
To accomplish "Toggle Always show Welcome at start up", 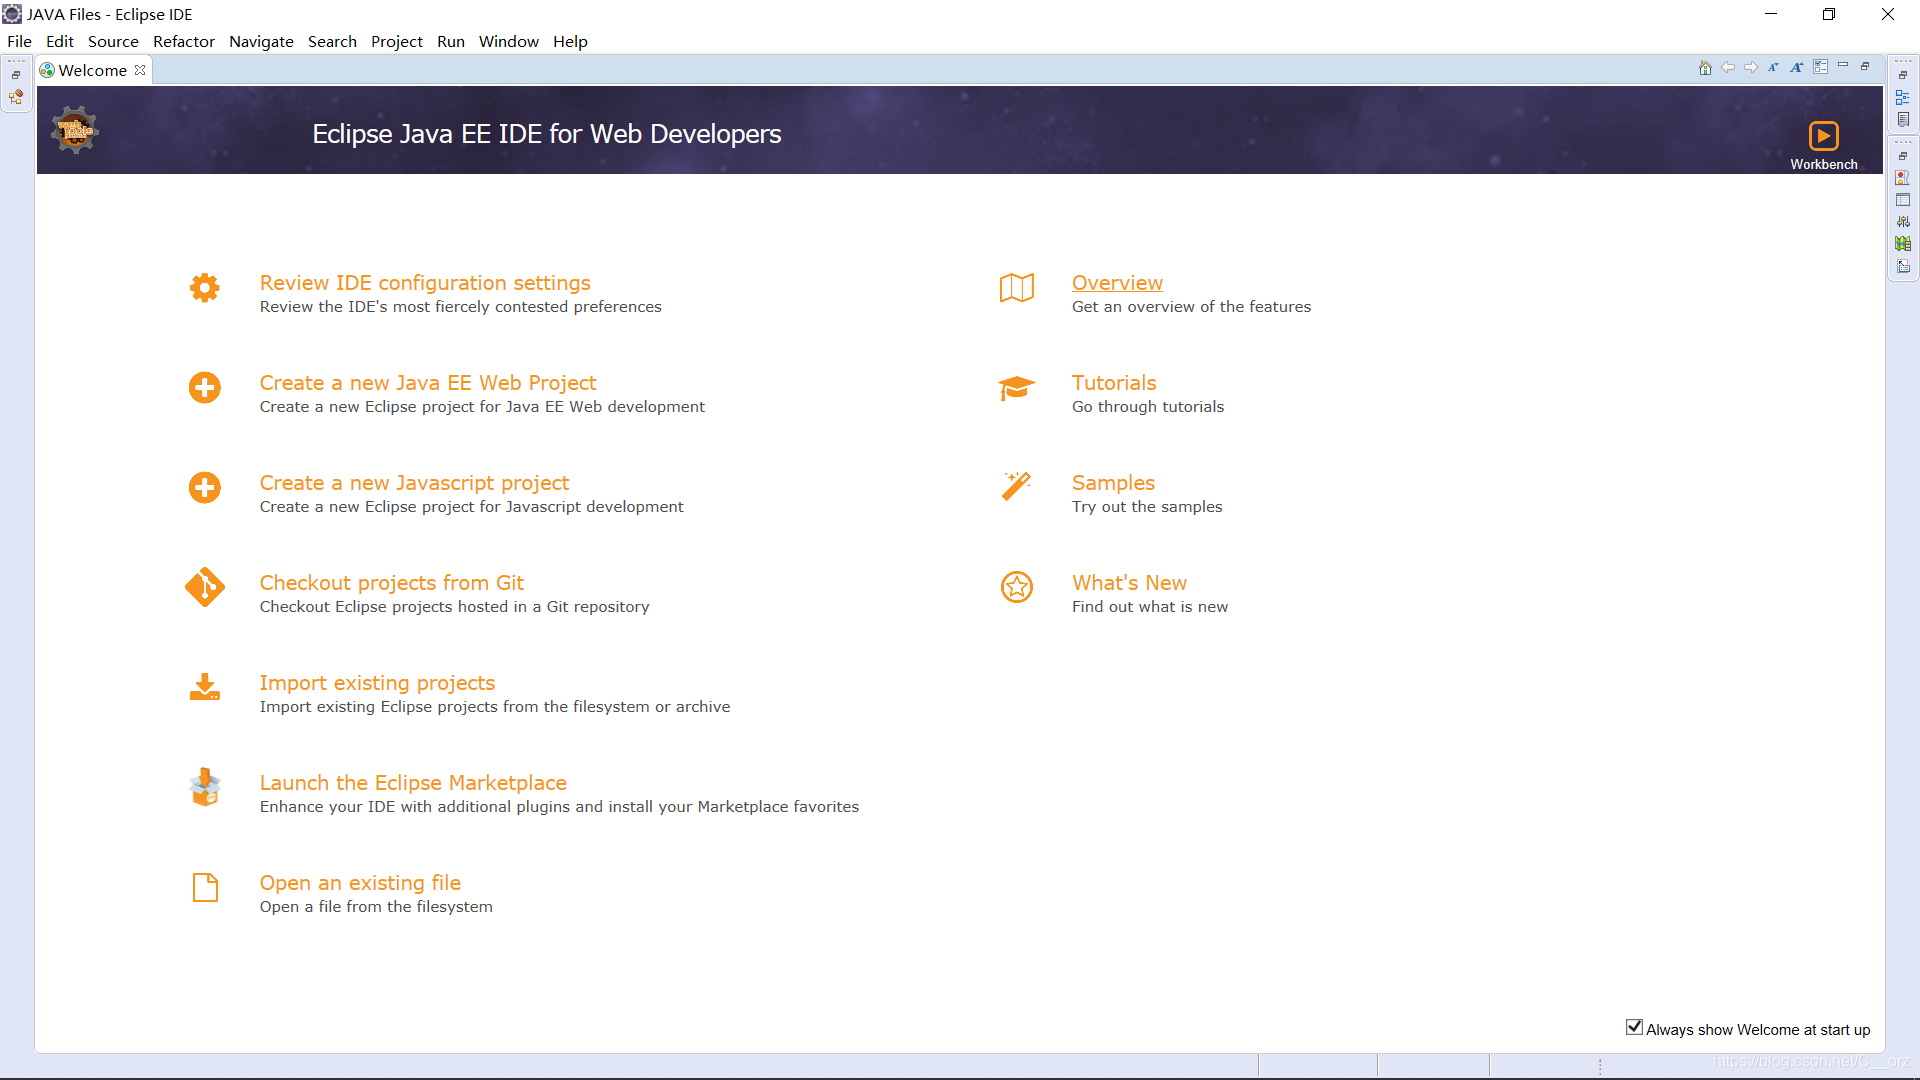I will coord(1634,1028).
